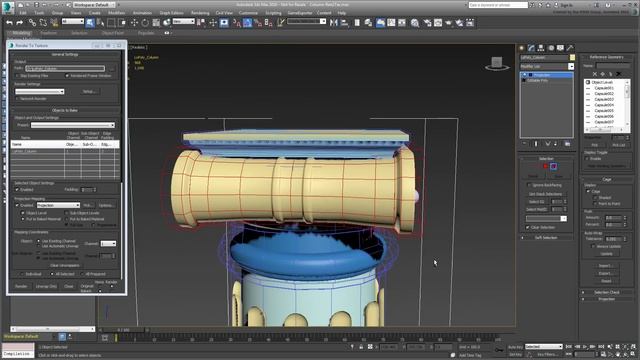Click the Configure Modifier Sets icon

[567, 144]
